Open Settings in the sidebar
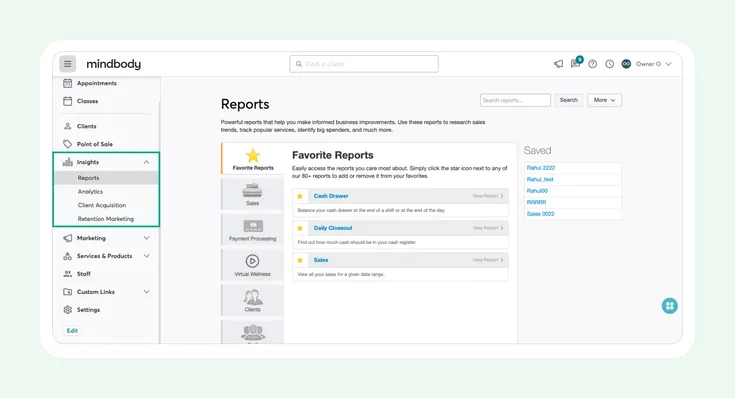The image size is (735, 398). pos(88,309)
